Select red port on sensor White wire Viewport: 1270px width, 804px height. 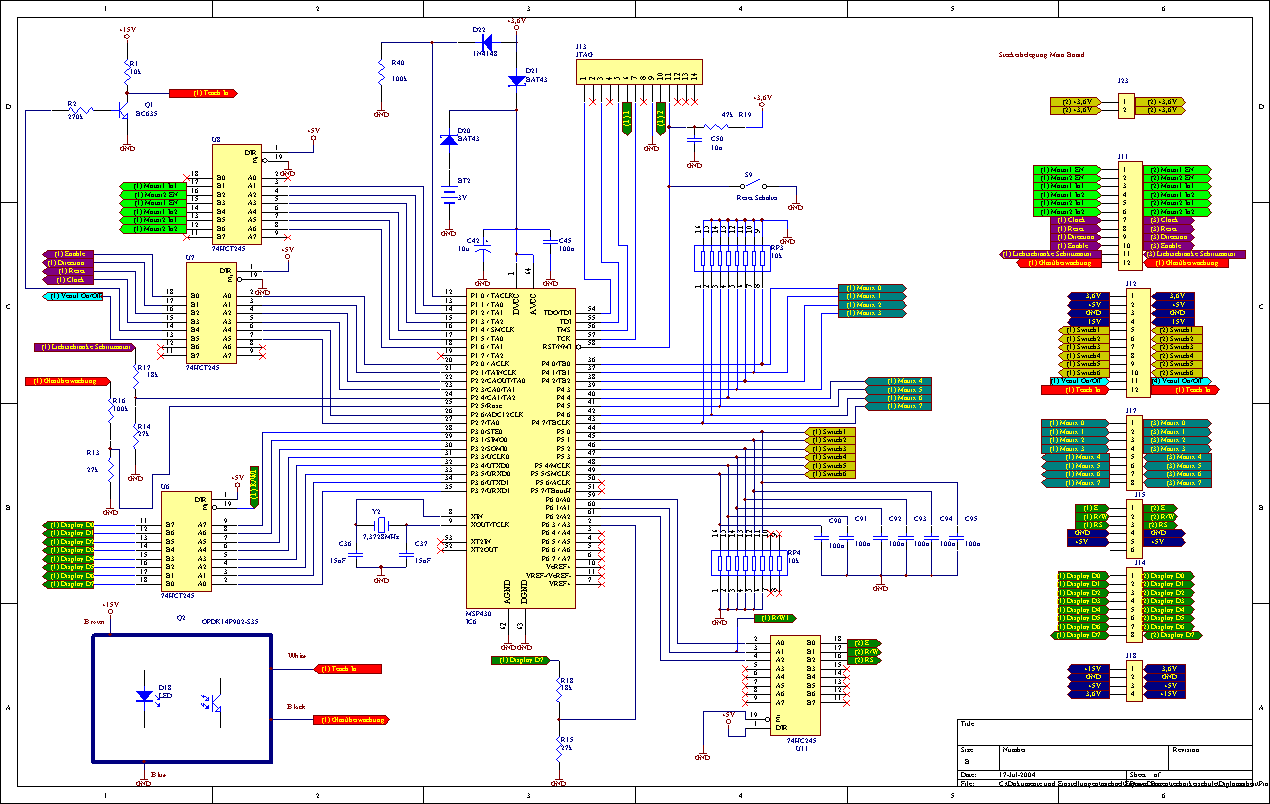(x=350, y=668)
